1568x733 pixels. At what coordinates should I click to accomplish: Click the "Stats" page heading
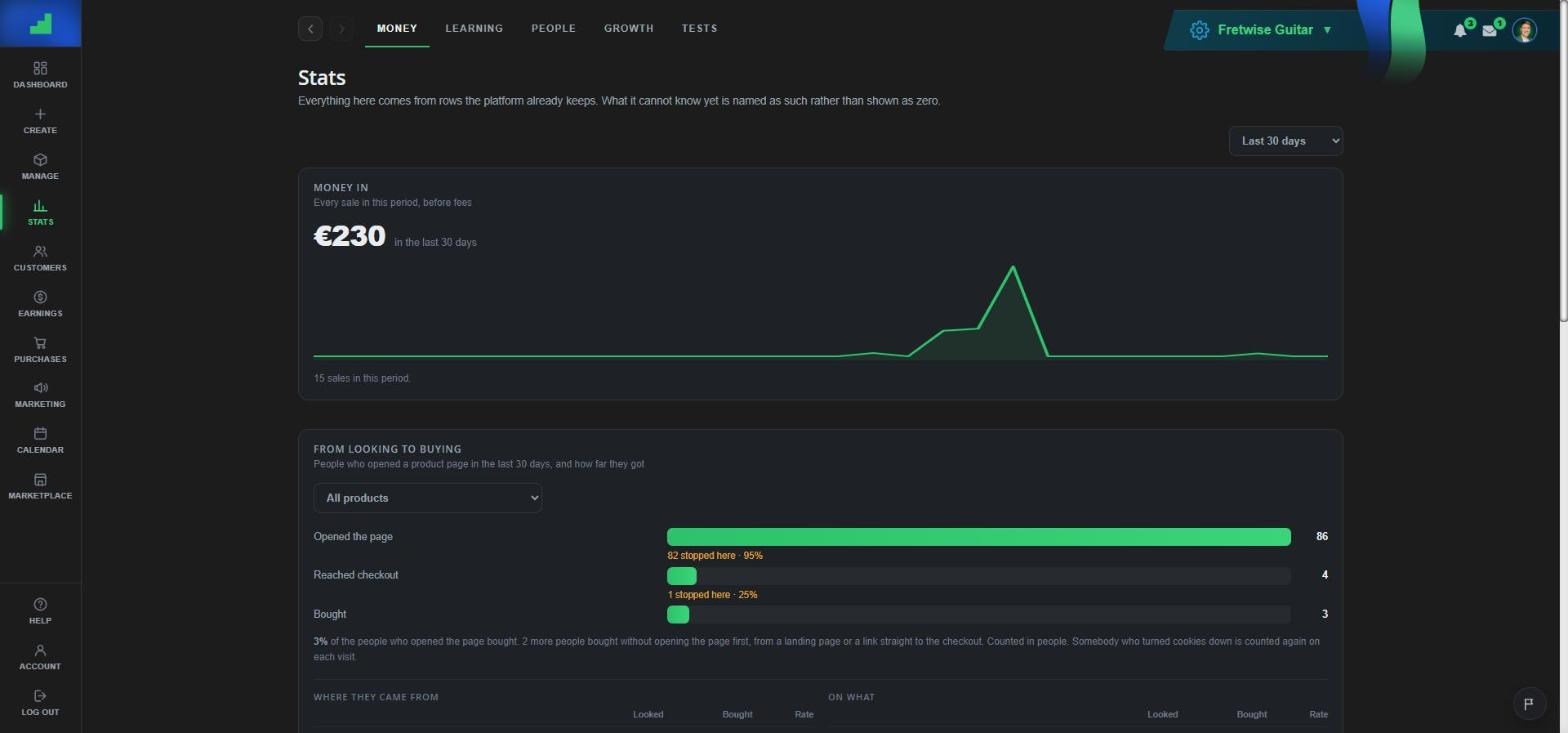click(x=322, y=78)
